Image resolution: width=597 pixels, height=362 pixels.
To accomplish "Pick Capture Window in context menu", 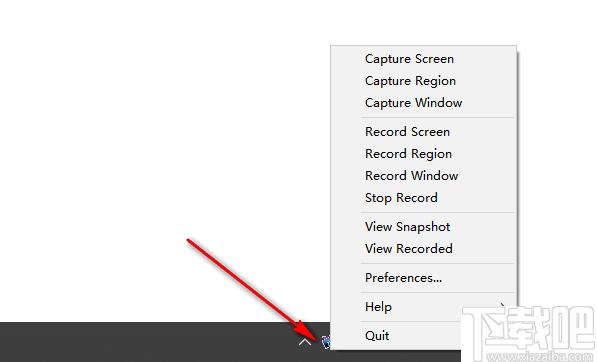I will (423, 103).
